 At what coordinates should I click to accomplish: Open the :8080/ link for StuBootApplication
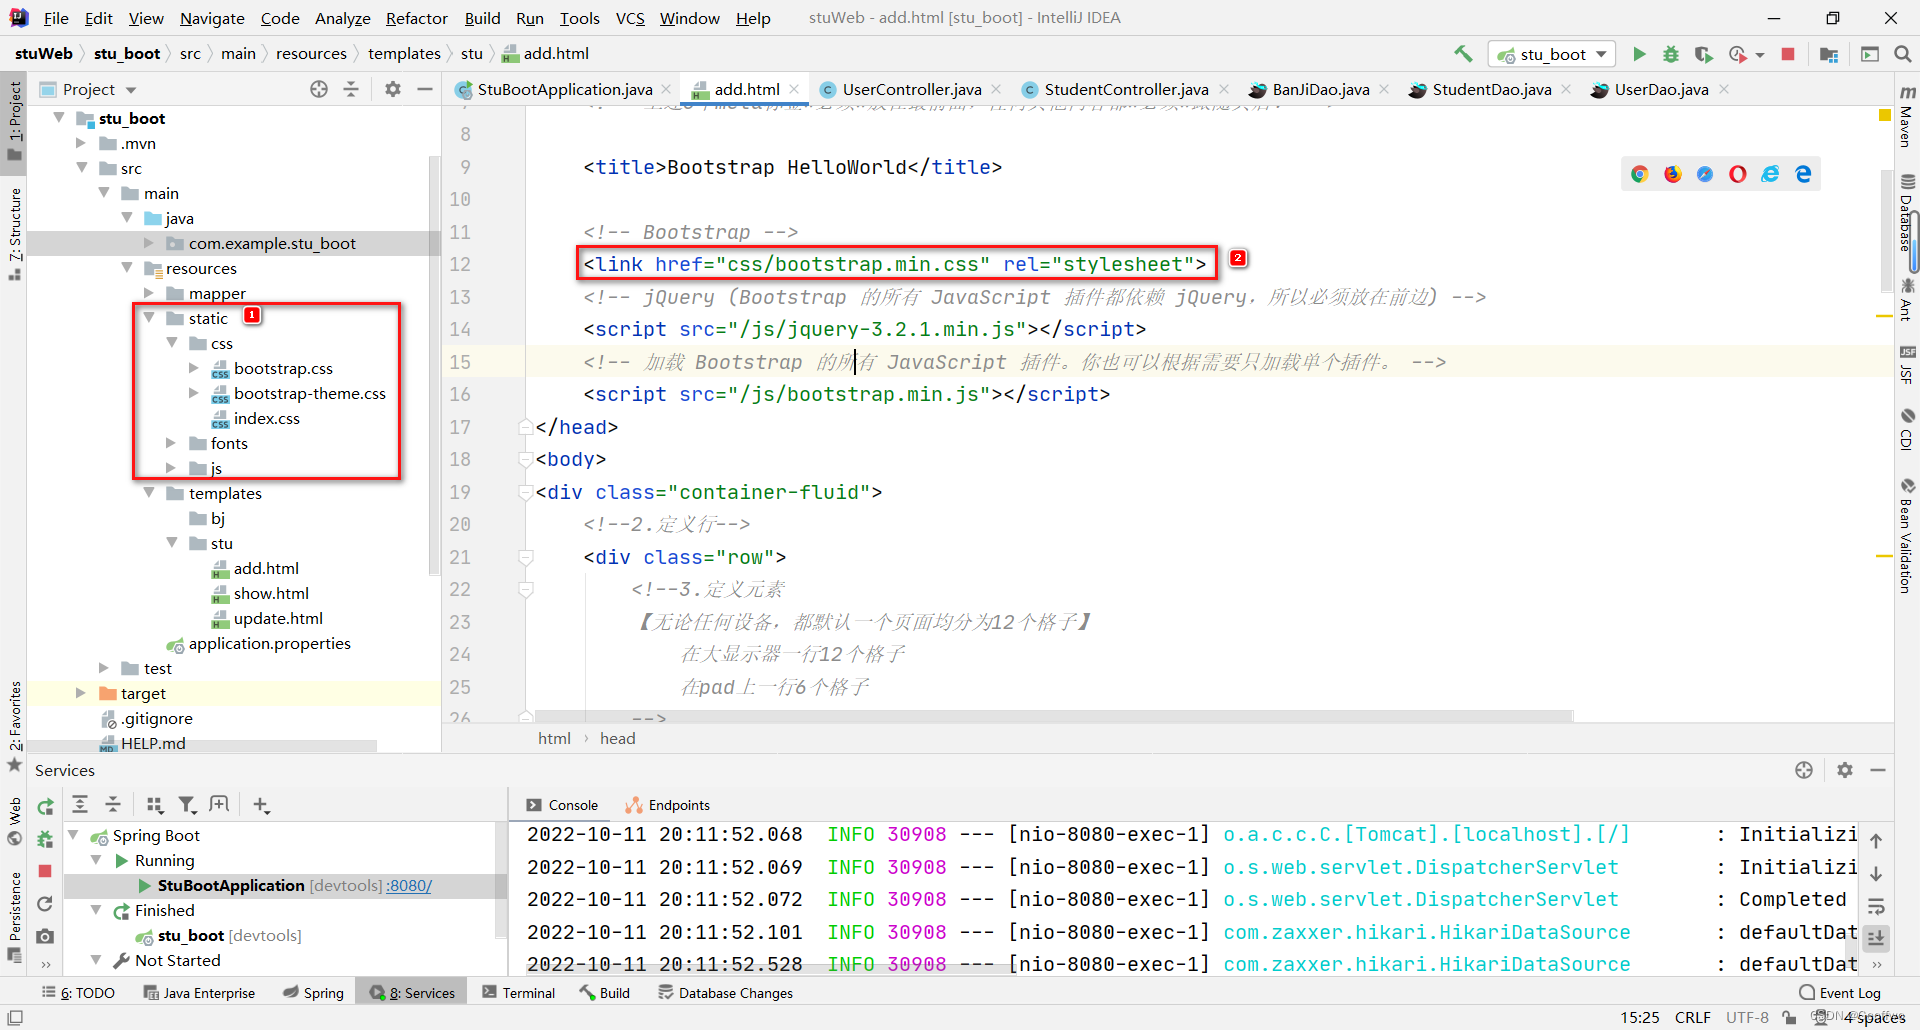[409, 885]
